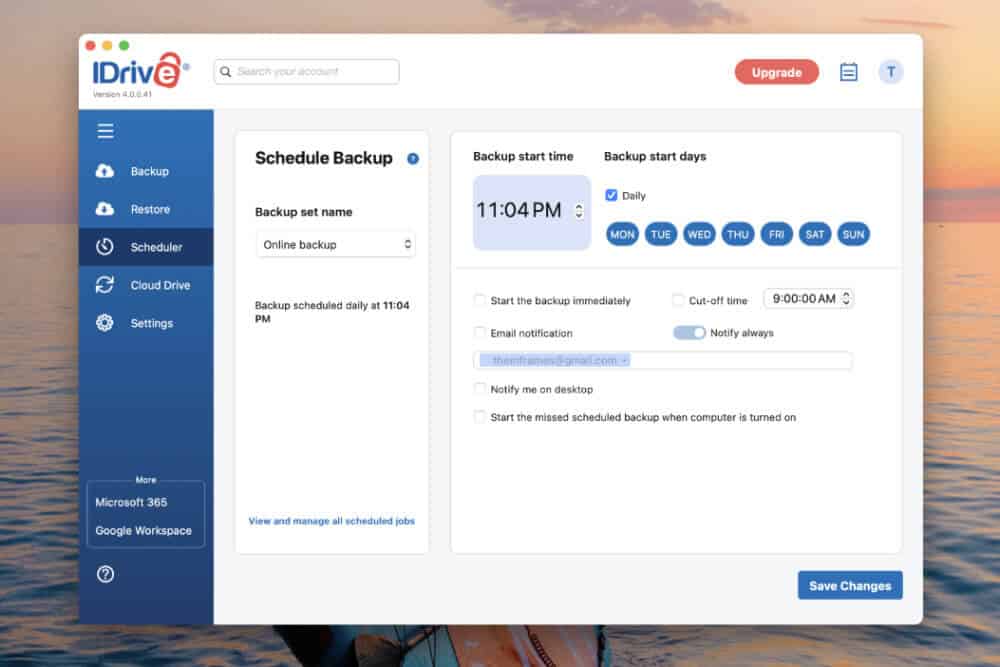Uncheck the Daily checkbox
The width and height of the screenshot is (1000, 667).
coord(612,196)
